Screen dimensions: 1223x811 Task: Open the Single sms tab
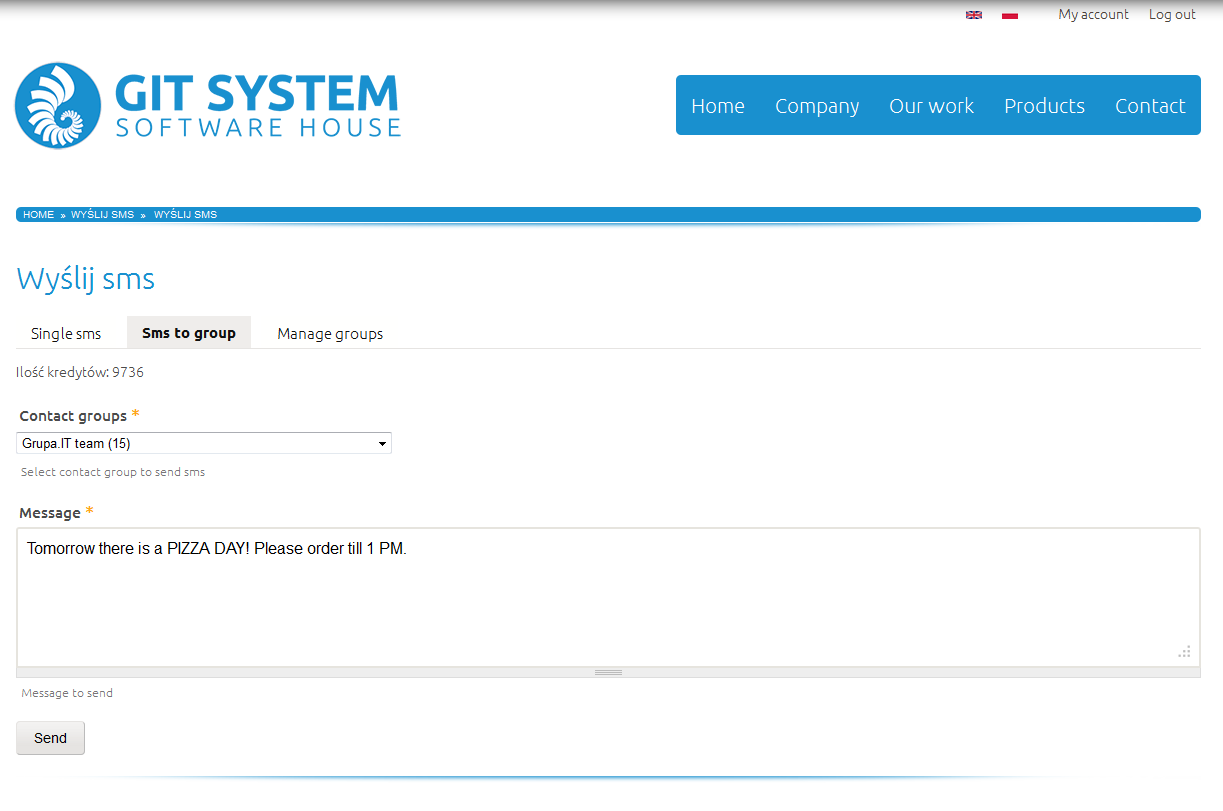[66, 333]
